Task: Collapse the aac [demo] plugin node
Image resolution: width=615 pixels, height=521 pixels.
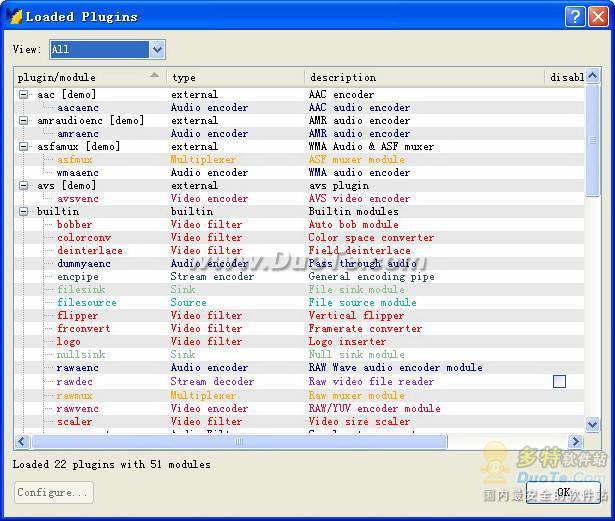Action: (x=24, y=95)
